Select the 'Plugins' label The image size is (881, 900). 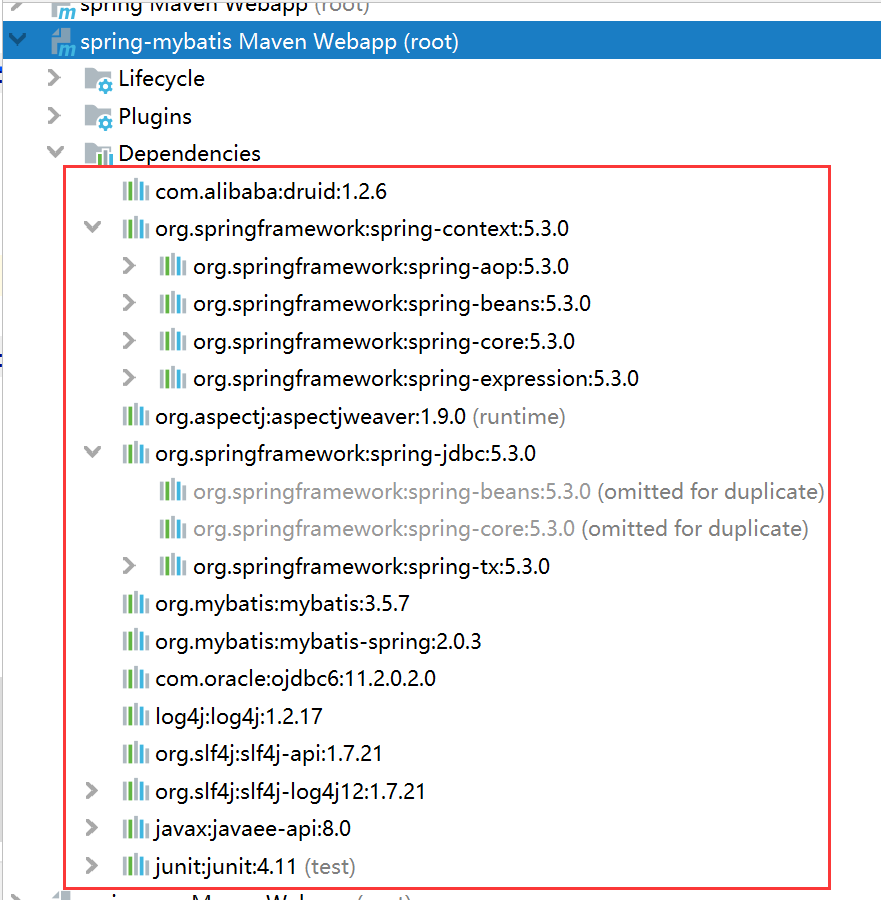coord(155,117)
